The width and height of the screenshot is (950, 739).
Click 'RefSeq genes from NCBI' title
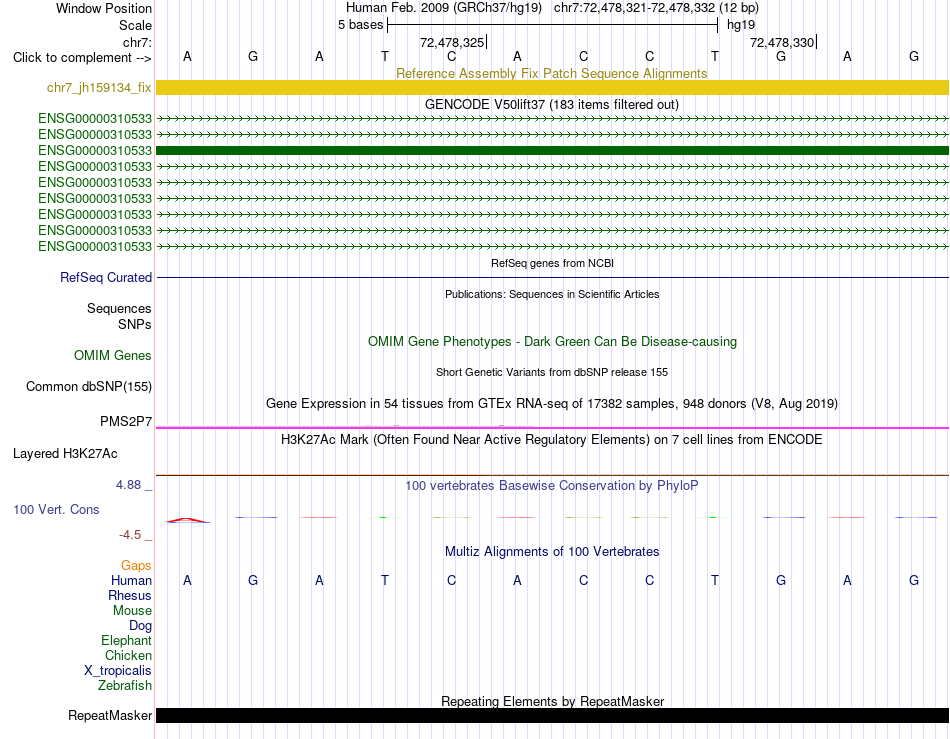pyautogui.click(x=552, y=263)
